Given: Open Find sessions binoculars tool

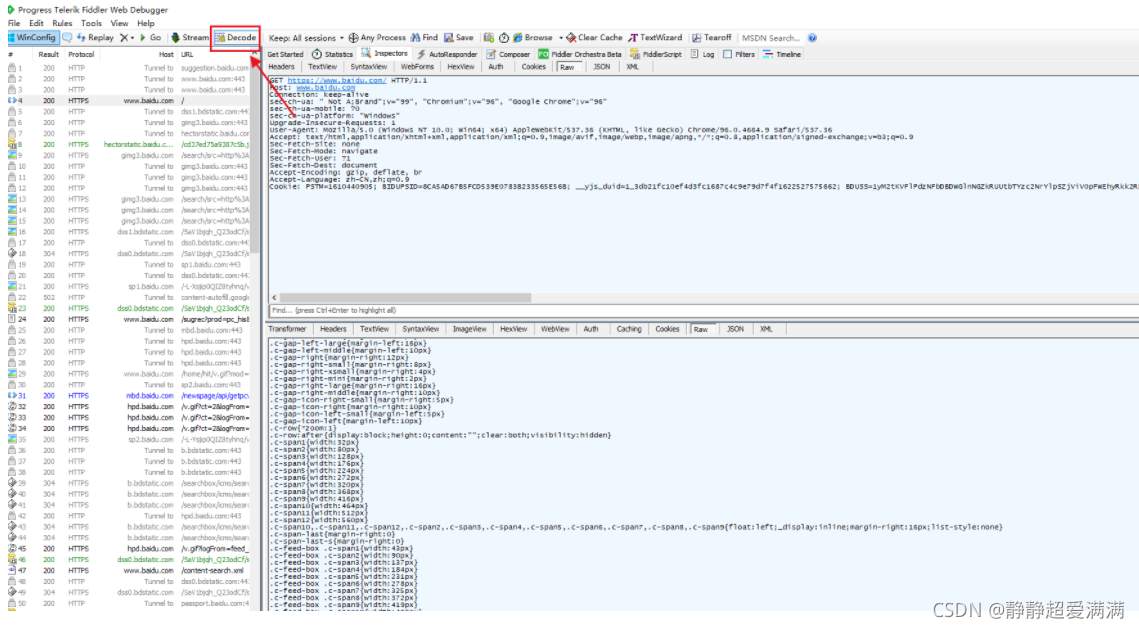Looking at the screenshot, I should point(424,38).
